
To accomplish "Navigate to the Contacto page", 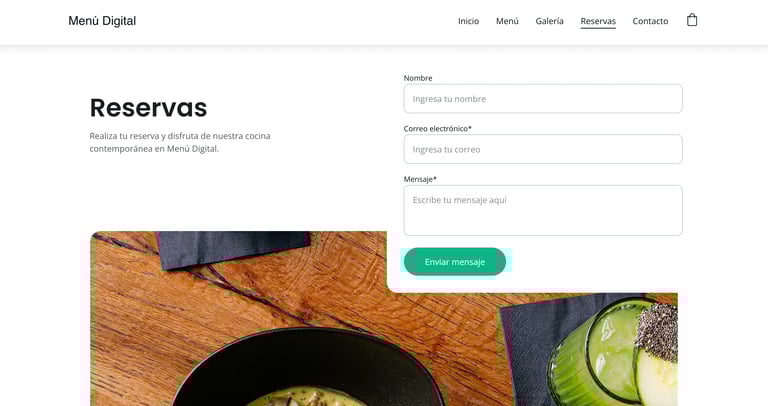I will (x=650, y=21).
